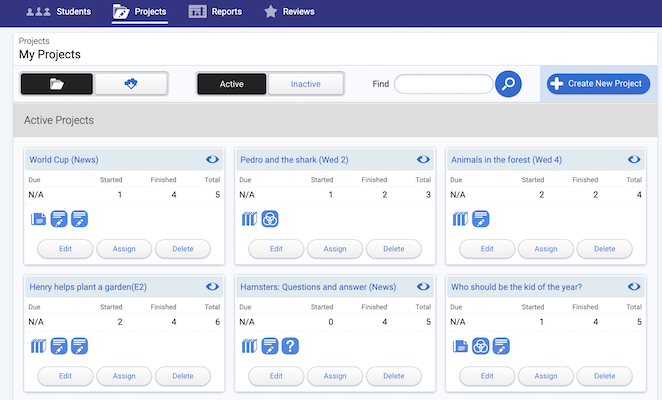Click the Venn diagram icon in Kid of the year card

480,346
